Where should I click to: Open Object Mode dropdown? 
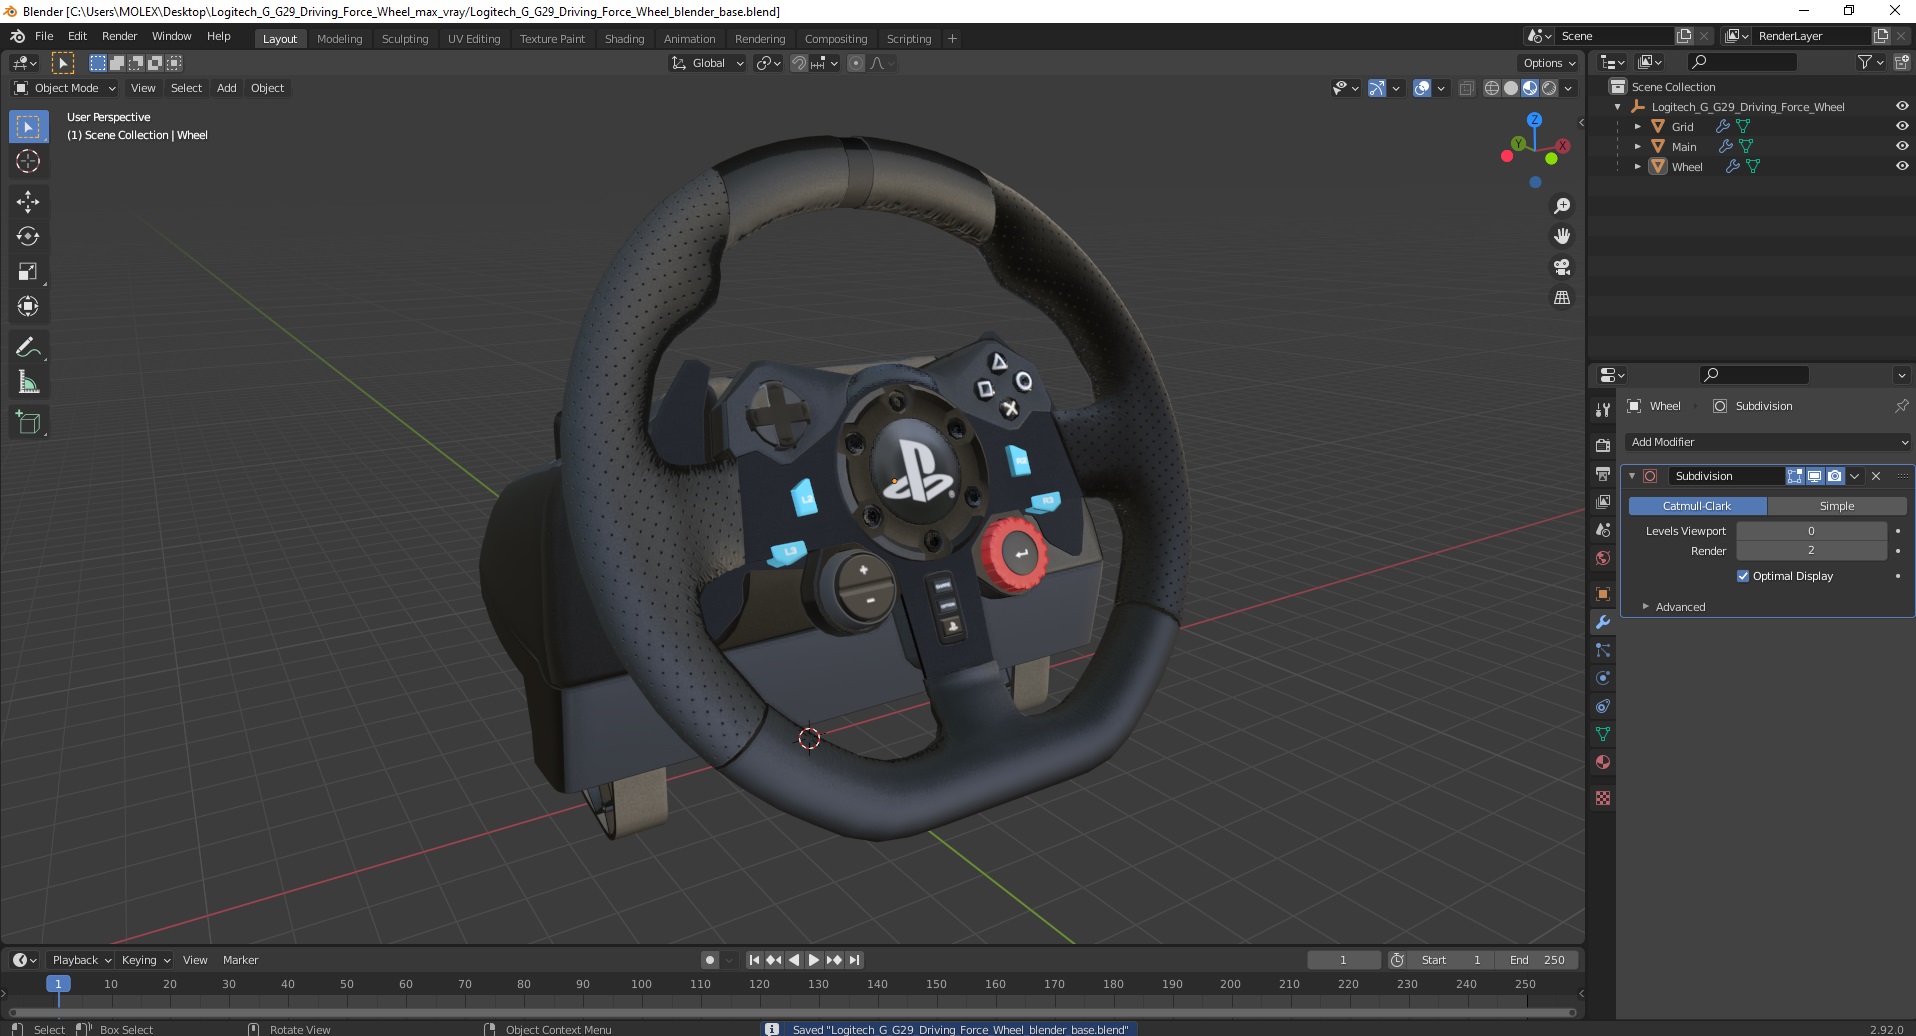pyautogui.click(x=65, y=88)
